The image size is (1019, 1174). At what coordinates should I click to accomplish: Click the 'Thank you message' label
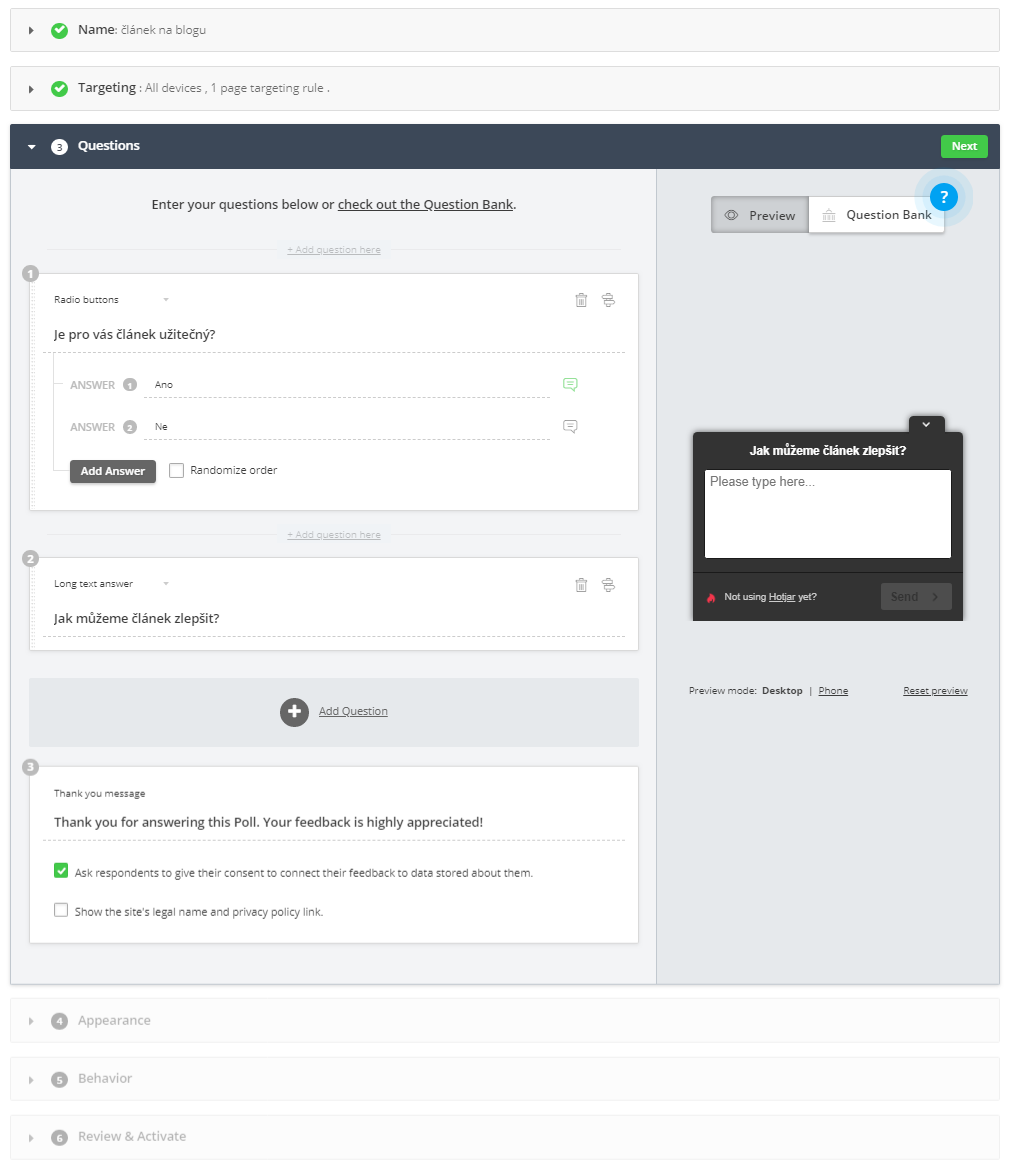(100, 794)
